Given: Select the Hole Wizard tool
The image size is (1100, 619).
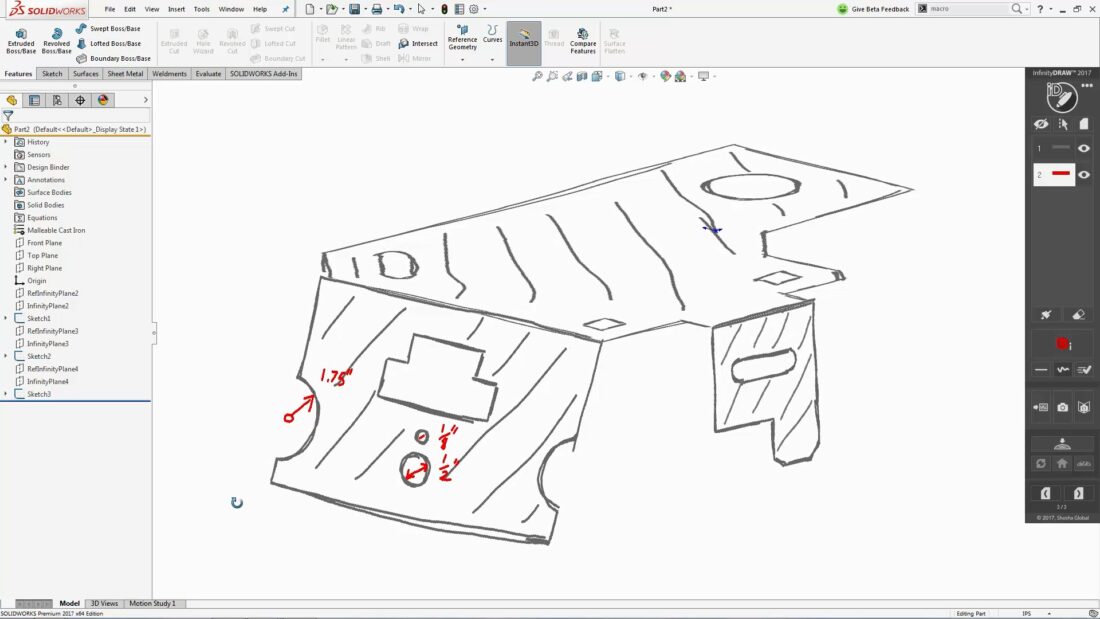Looking at the screenshot, I should [202, 40].
